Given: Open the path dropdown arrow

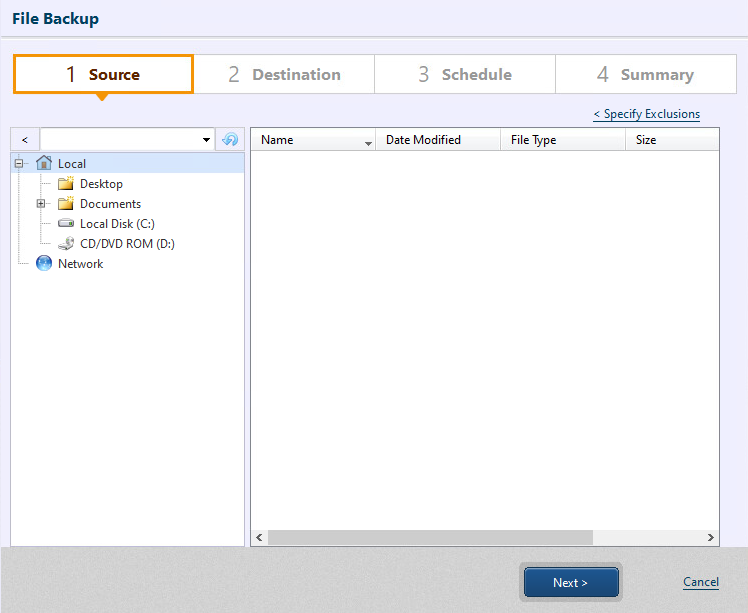Looking at the screenshot, I should coord(206,140).
